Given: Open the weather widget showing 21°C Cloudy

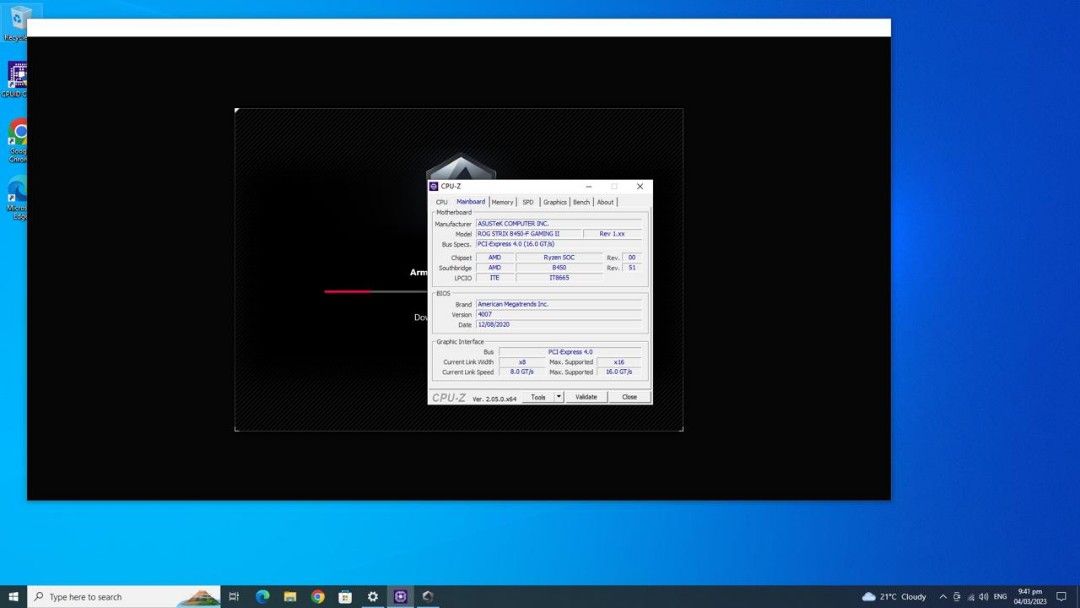Looking at the screenshot, I should tap(894, 596).
